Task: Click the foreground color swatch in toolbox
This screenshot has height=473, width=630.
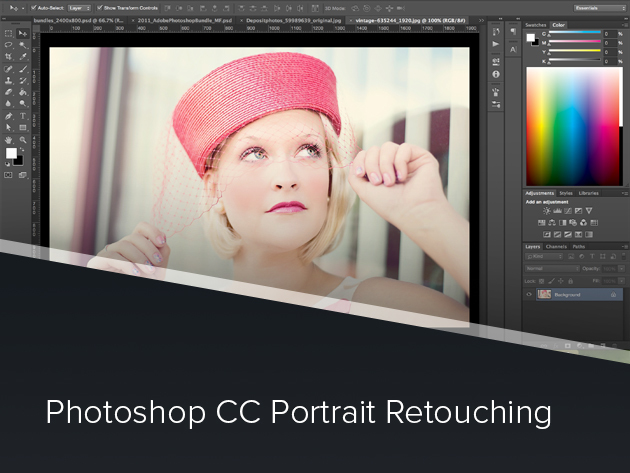Action: coord(11,153)
